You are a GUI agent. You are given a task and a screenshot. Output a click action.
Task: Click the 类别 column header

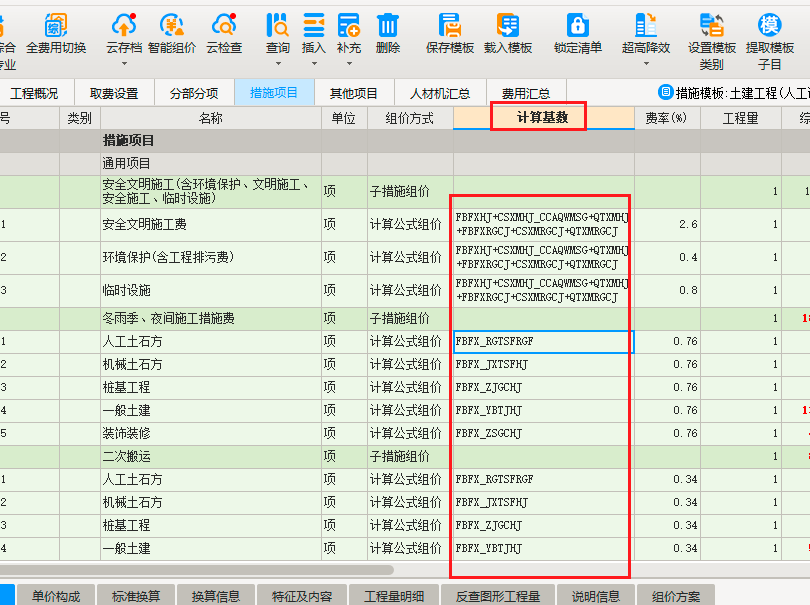[80, 118]
